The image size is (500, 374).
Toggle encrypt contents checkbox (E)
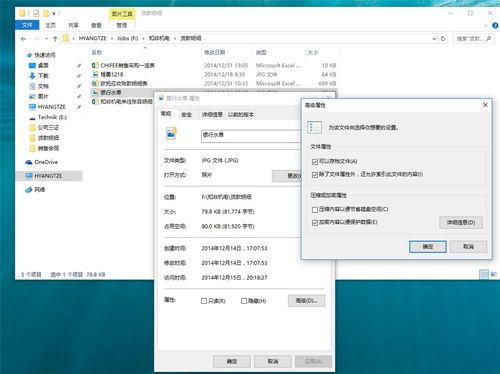coord(315,223)
